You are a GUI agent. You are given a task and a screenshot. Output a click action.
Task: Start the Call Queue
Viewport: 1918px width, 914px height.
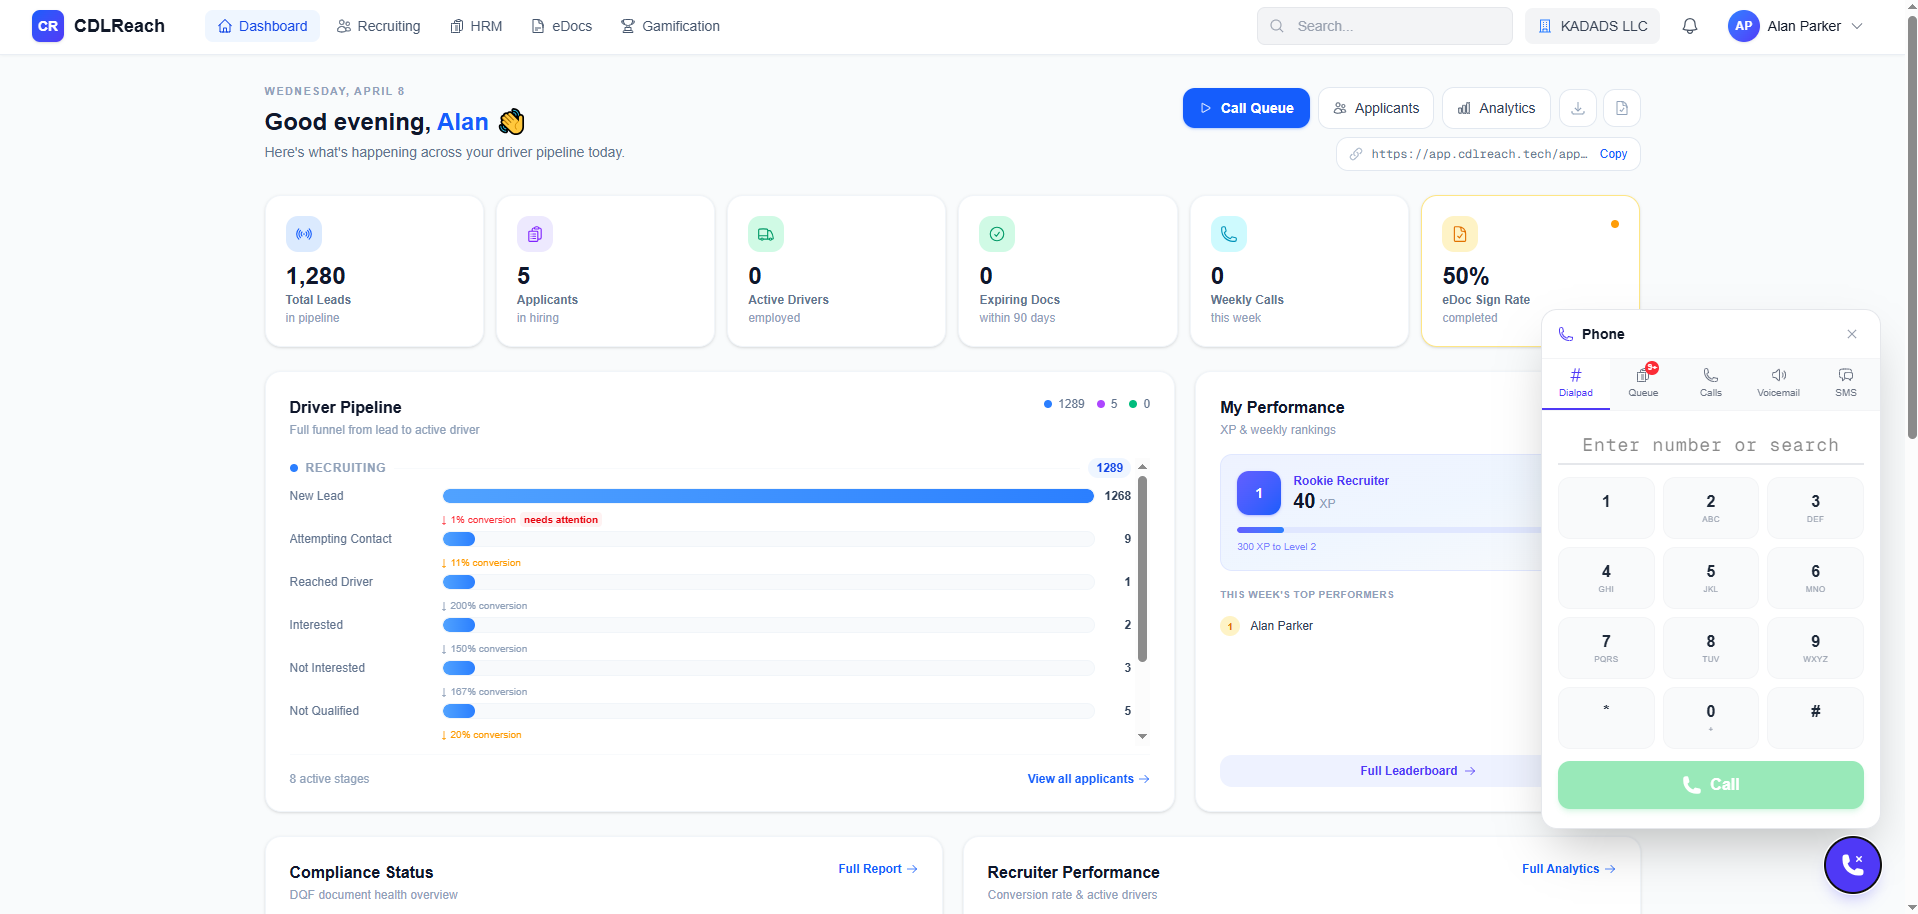(1246, 108)
